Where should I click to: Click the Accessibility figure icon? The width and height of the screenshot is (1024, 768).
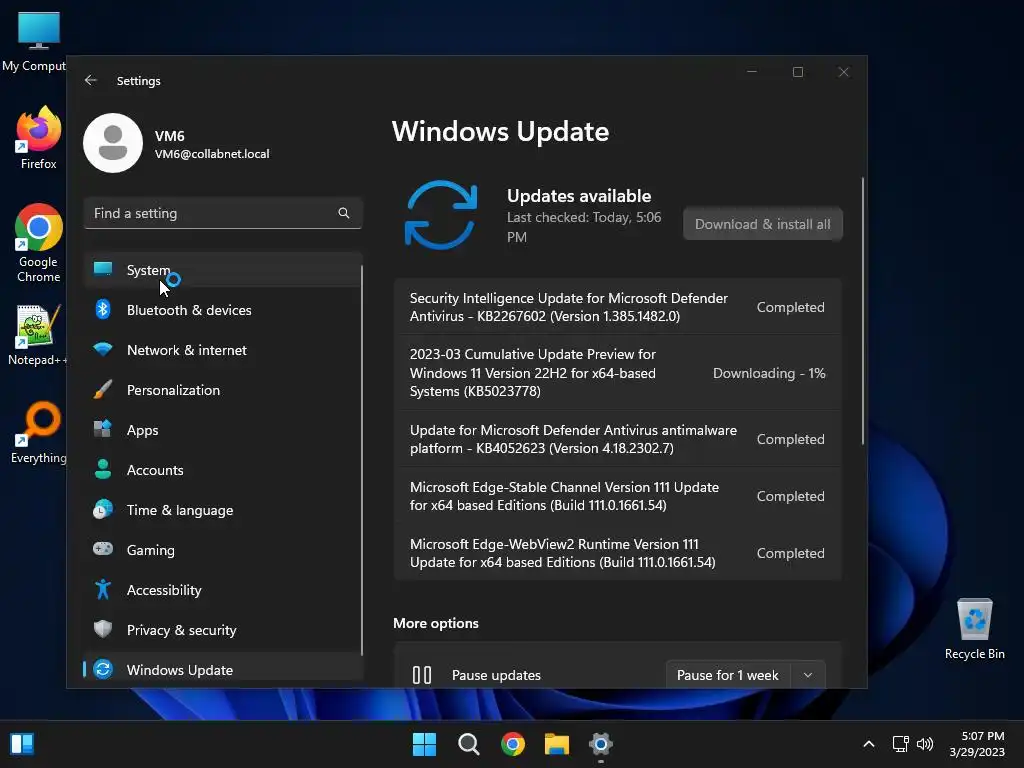(x=103, y=589)
